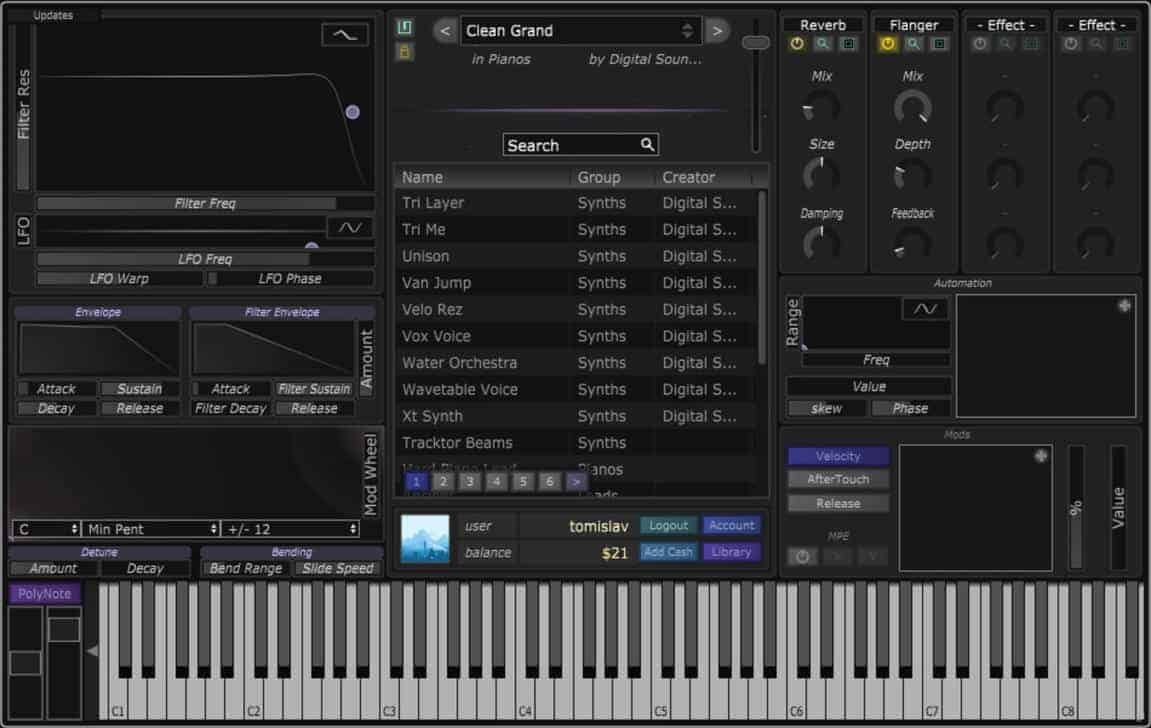Click the Automation target add icon
The image size is (1151, 728).
[1124, 305]
